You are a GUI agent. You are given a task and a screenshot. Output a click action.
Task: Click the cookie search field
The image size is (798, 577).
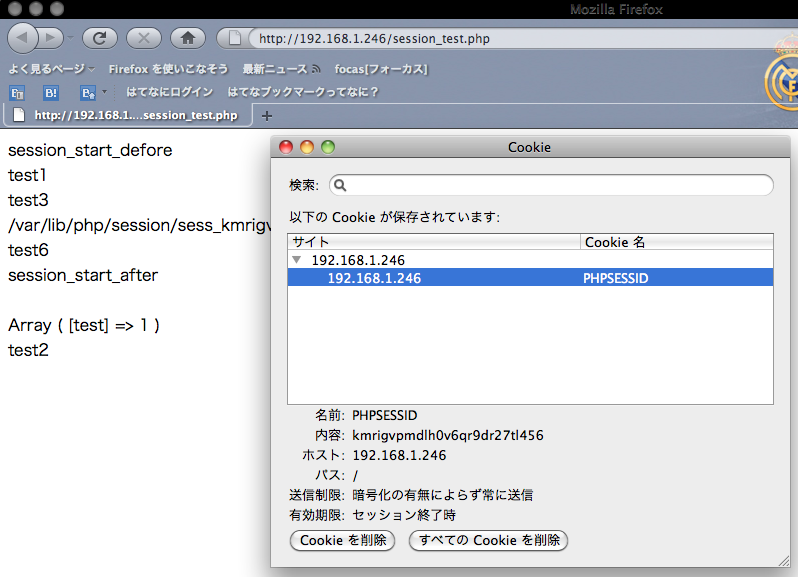click(552, 185)
